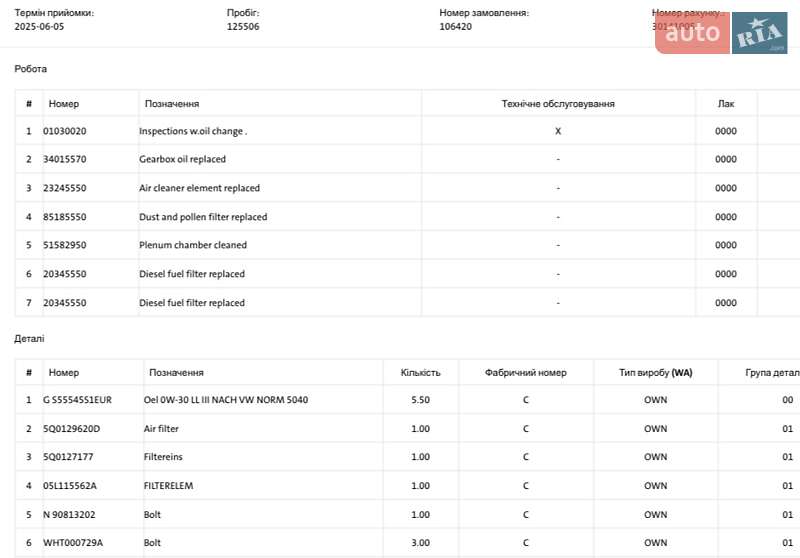Click the order number 106420

coord(456,27)
